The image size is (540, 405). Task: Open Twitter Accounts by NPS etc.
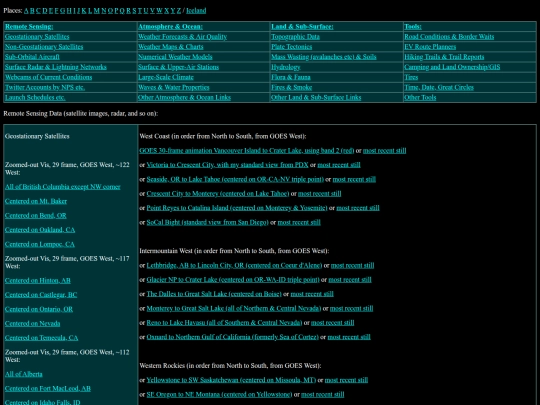(x=45, y=87)
